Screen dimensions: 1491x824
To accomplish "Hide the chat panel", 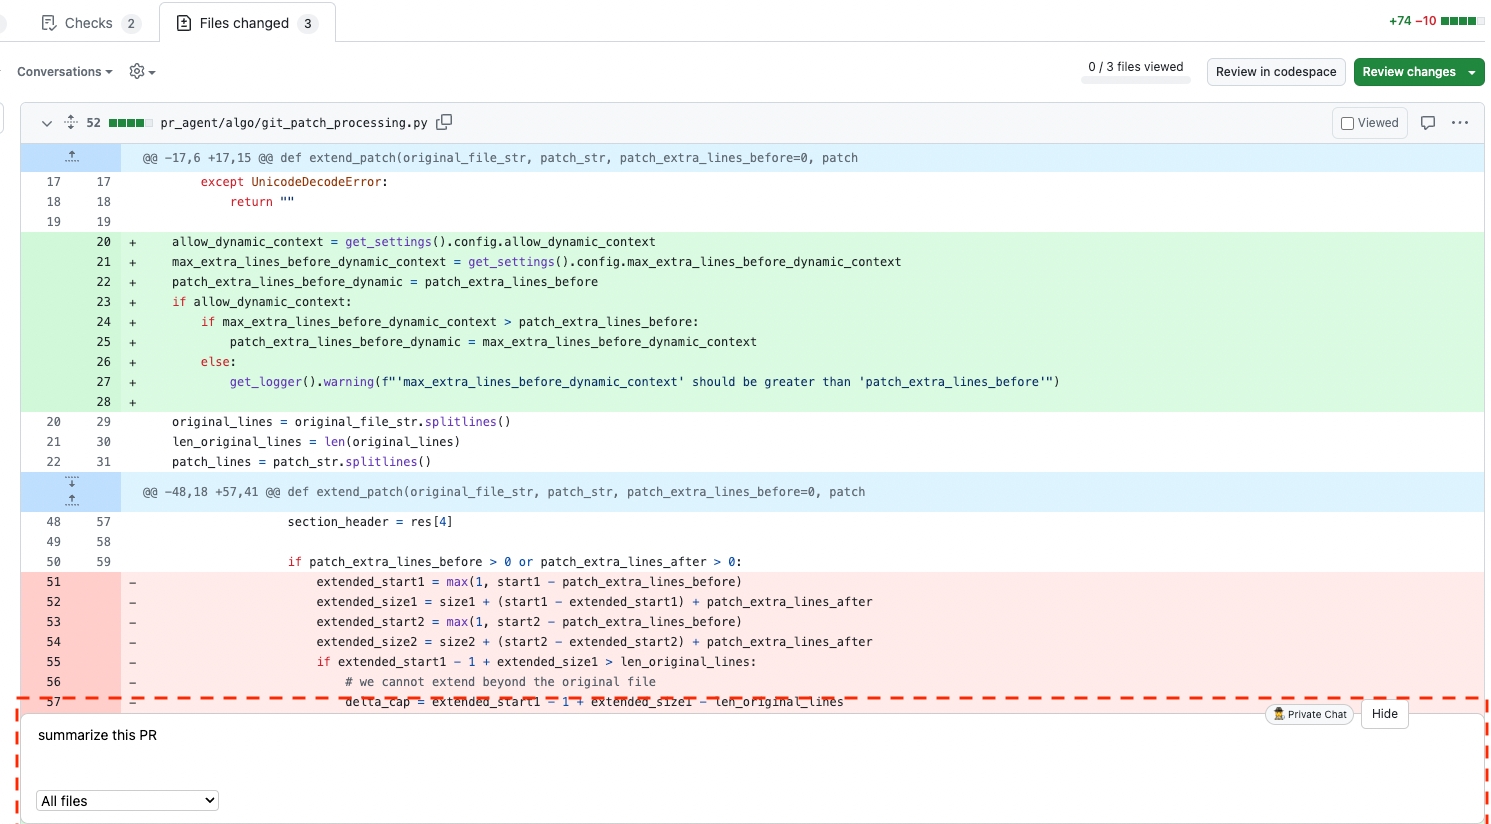I will coord(1384,714).
